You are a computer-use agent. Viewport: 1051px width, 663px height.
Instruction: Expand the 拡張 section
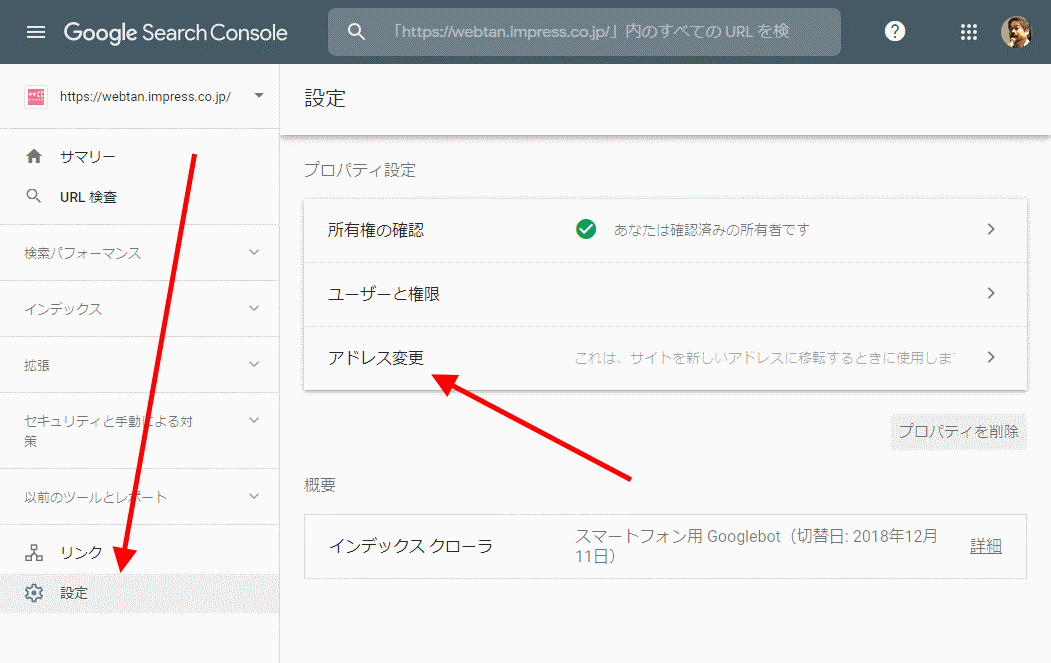(x=254, y=365)
